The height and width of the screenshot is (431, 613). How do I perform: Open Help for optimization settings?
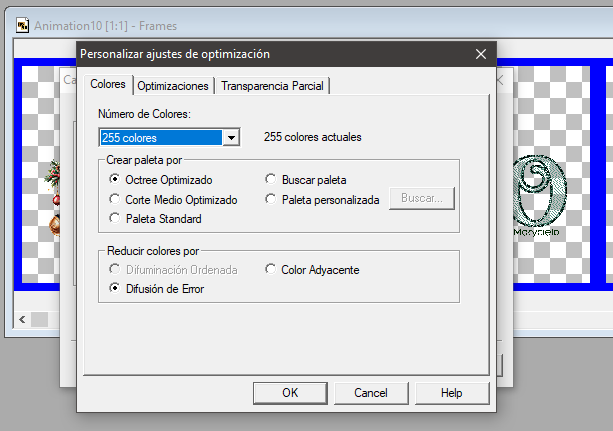click(x=452, y=393)
